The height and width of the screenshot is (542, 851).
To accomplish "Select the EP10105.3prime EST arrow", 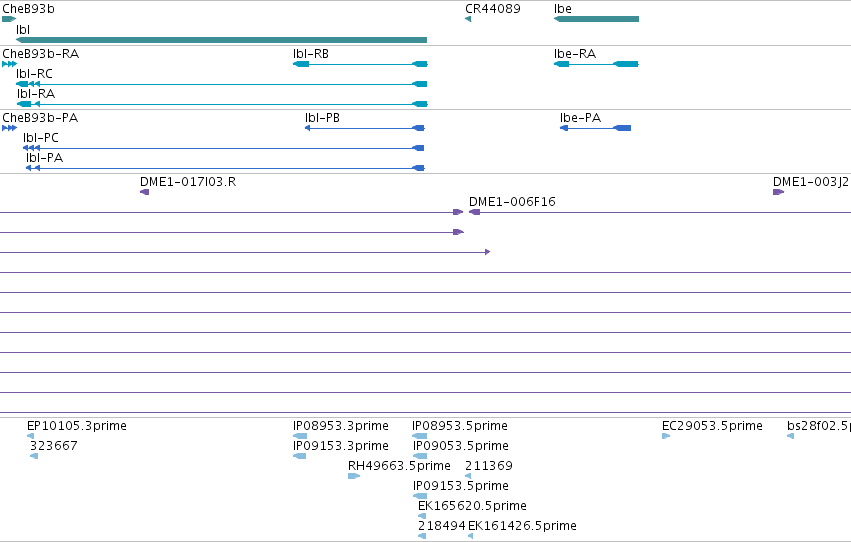I will [30, 436].
